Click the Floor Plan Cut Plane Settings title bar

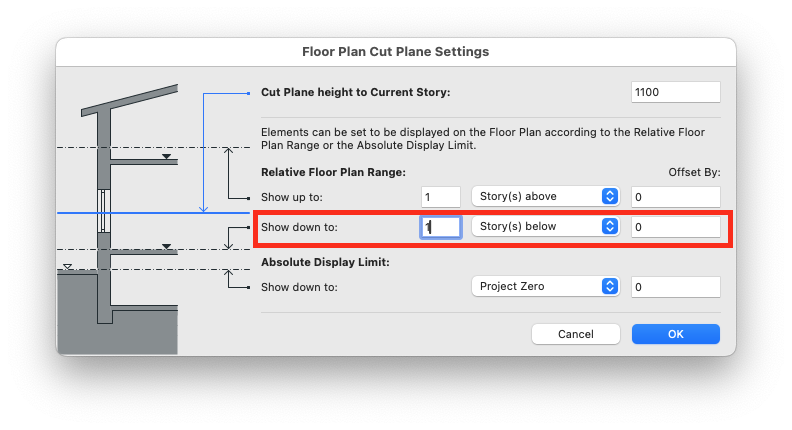click(x=395, y=52)
